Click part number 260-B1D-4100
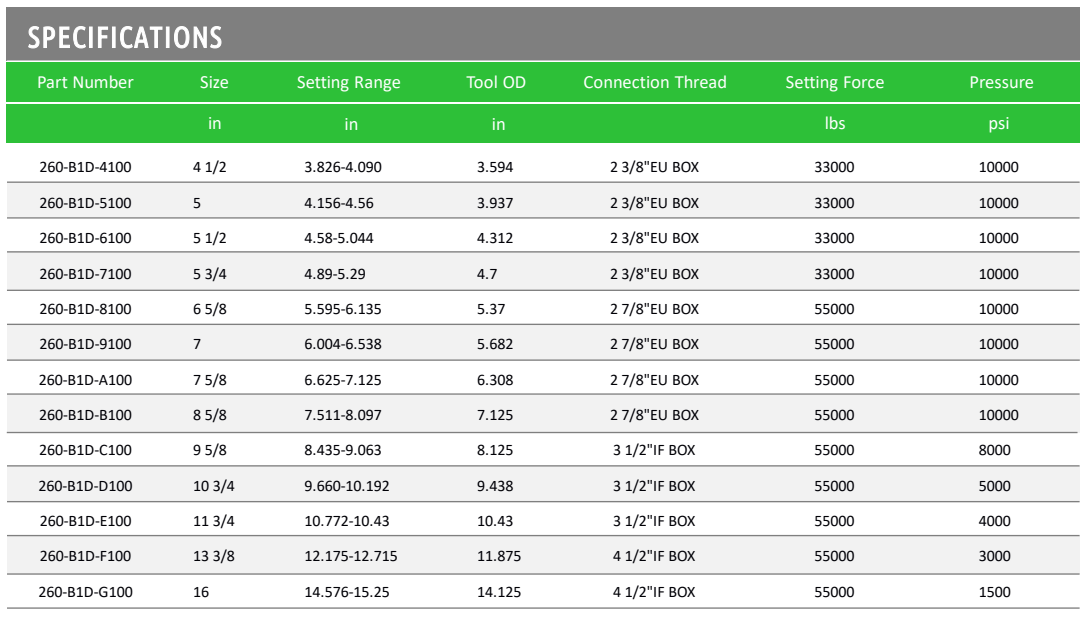1085x620 pixels. click(x=85, y=167)
